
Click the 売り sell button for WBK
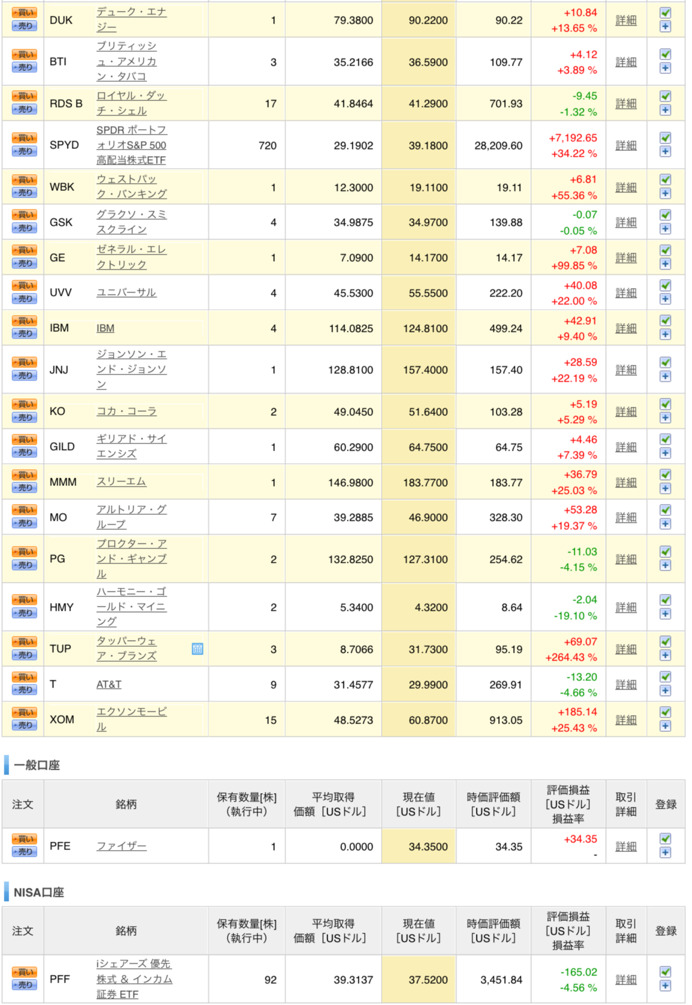click(24, 193)
